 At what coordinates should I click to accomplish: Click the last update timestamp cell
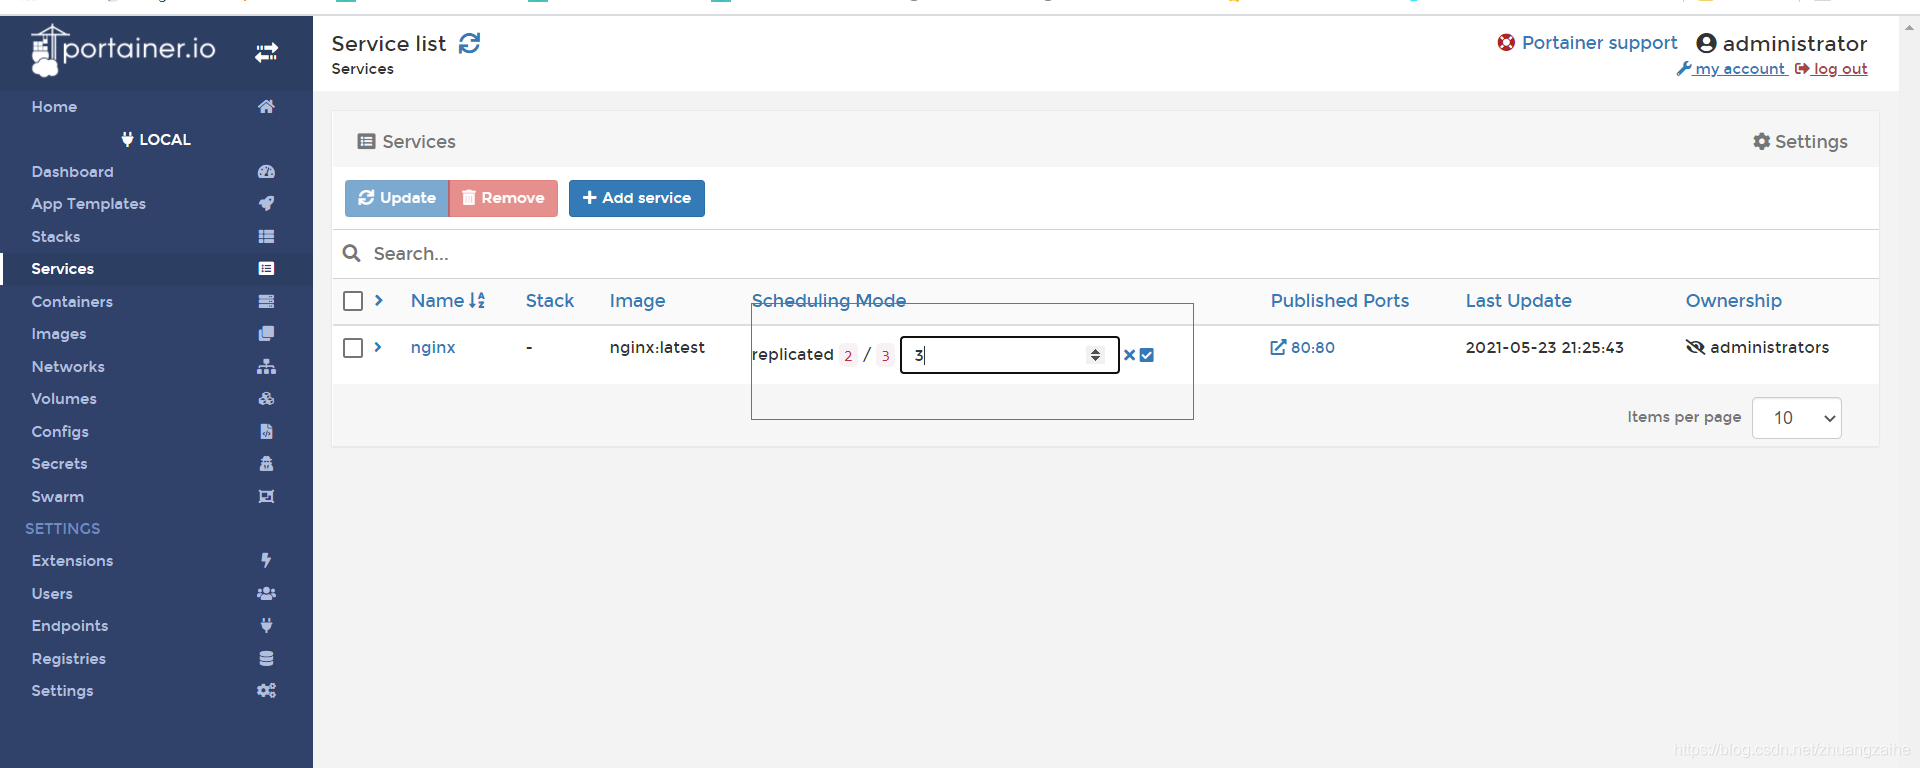click(1545, 347)
